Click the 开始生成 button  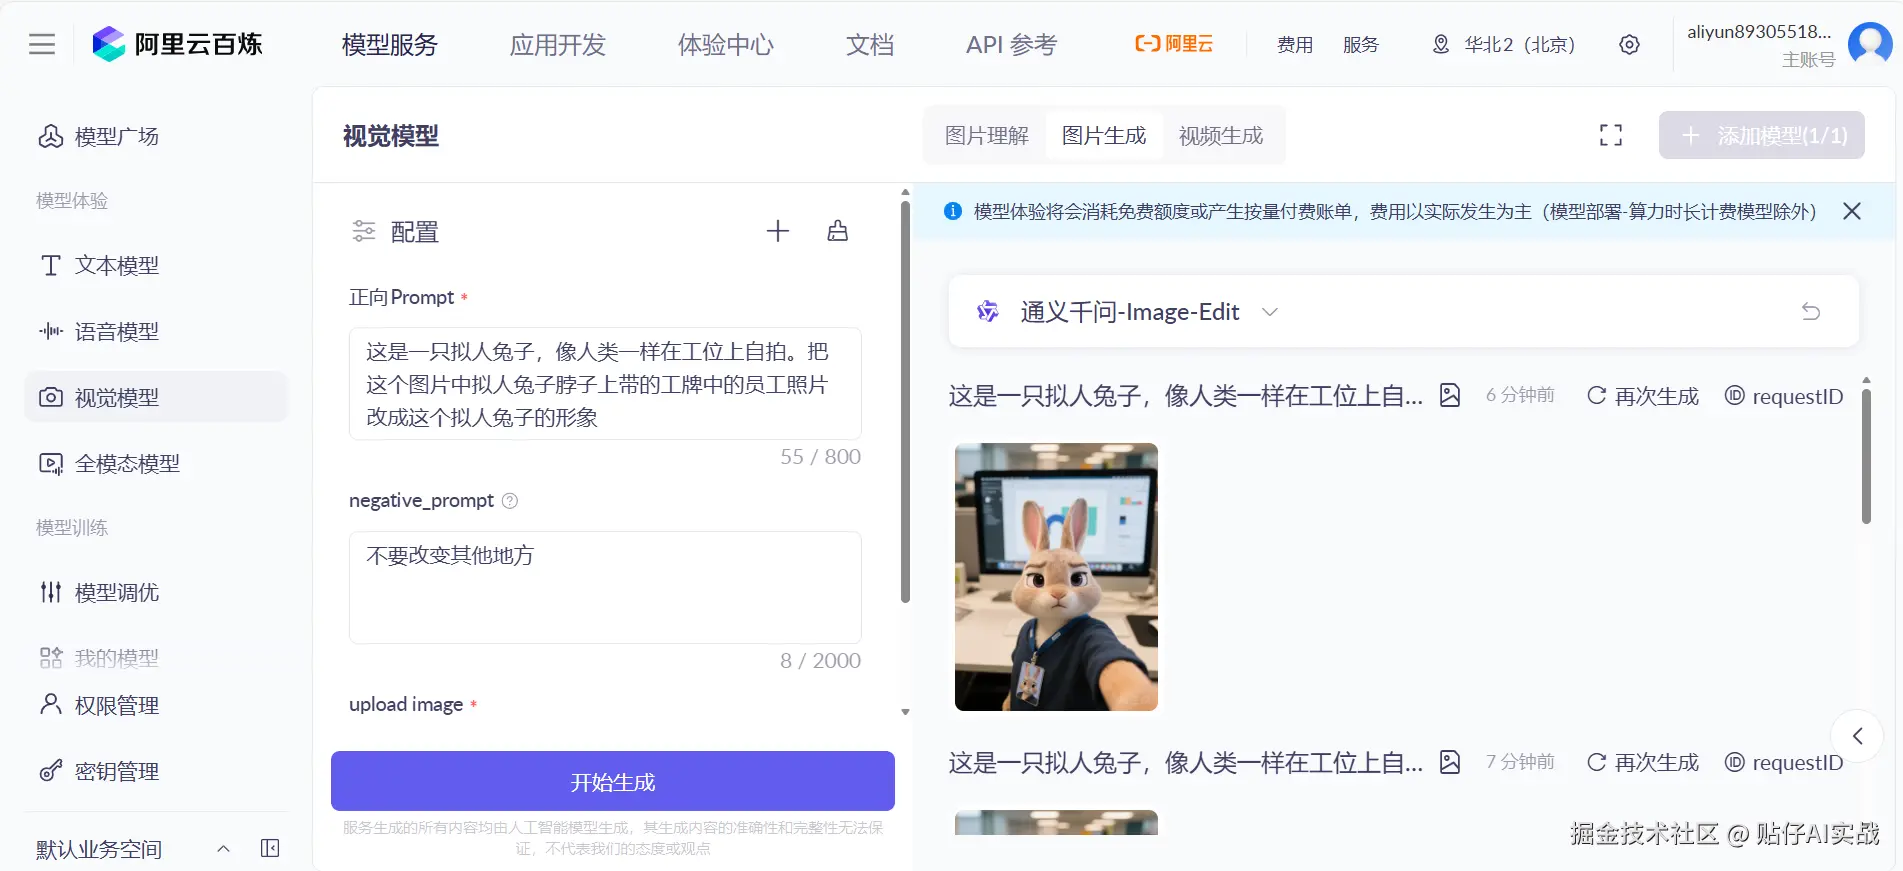click(x=613, y=781)
